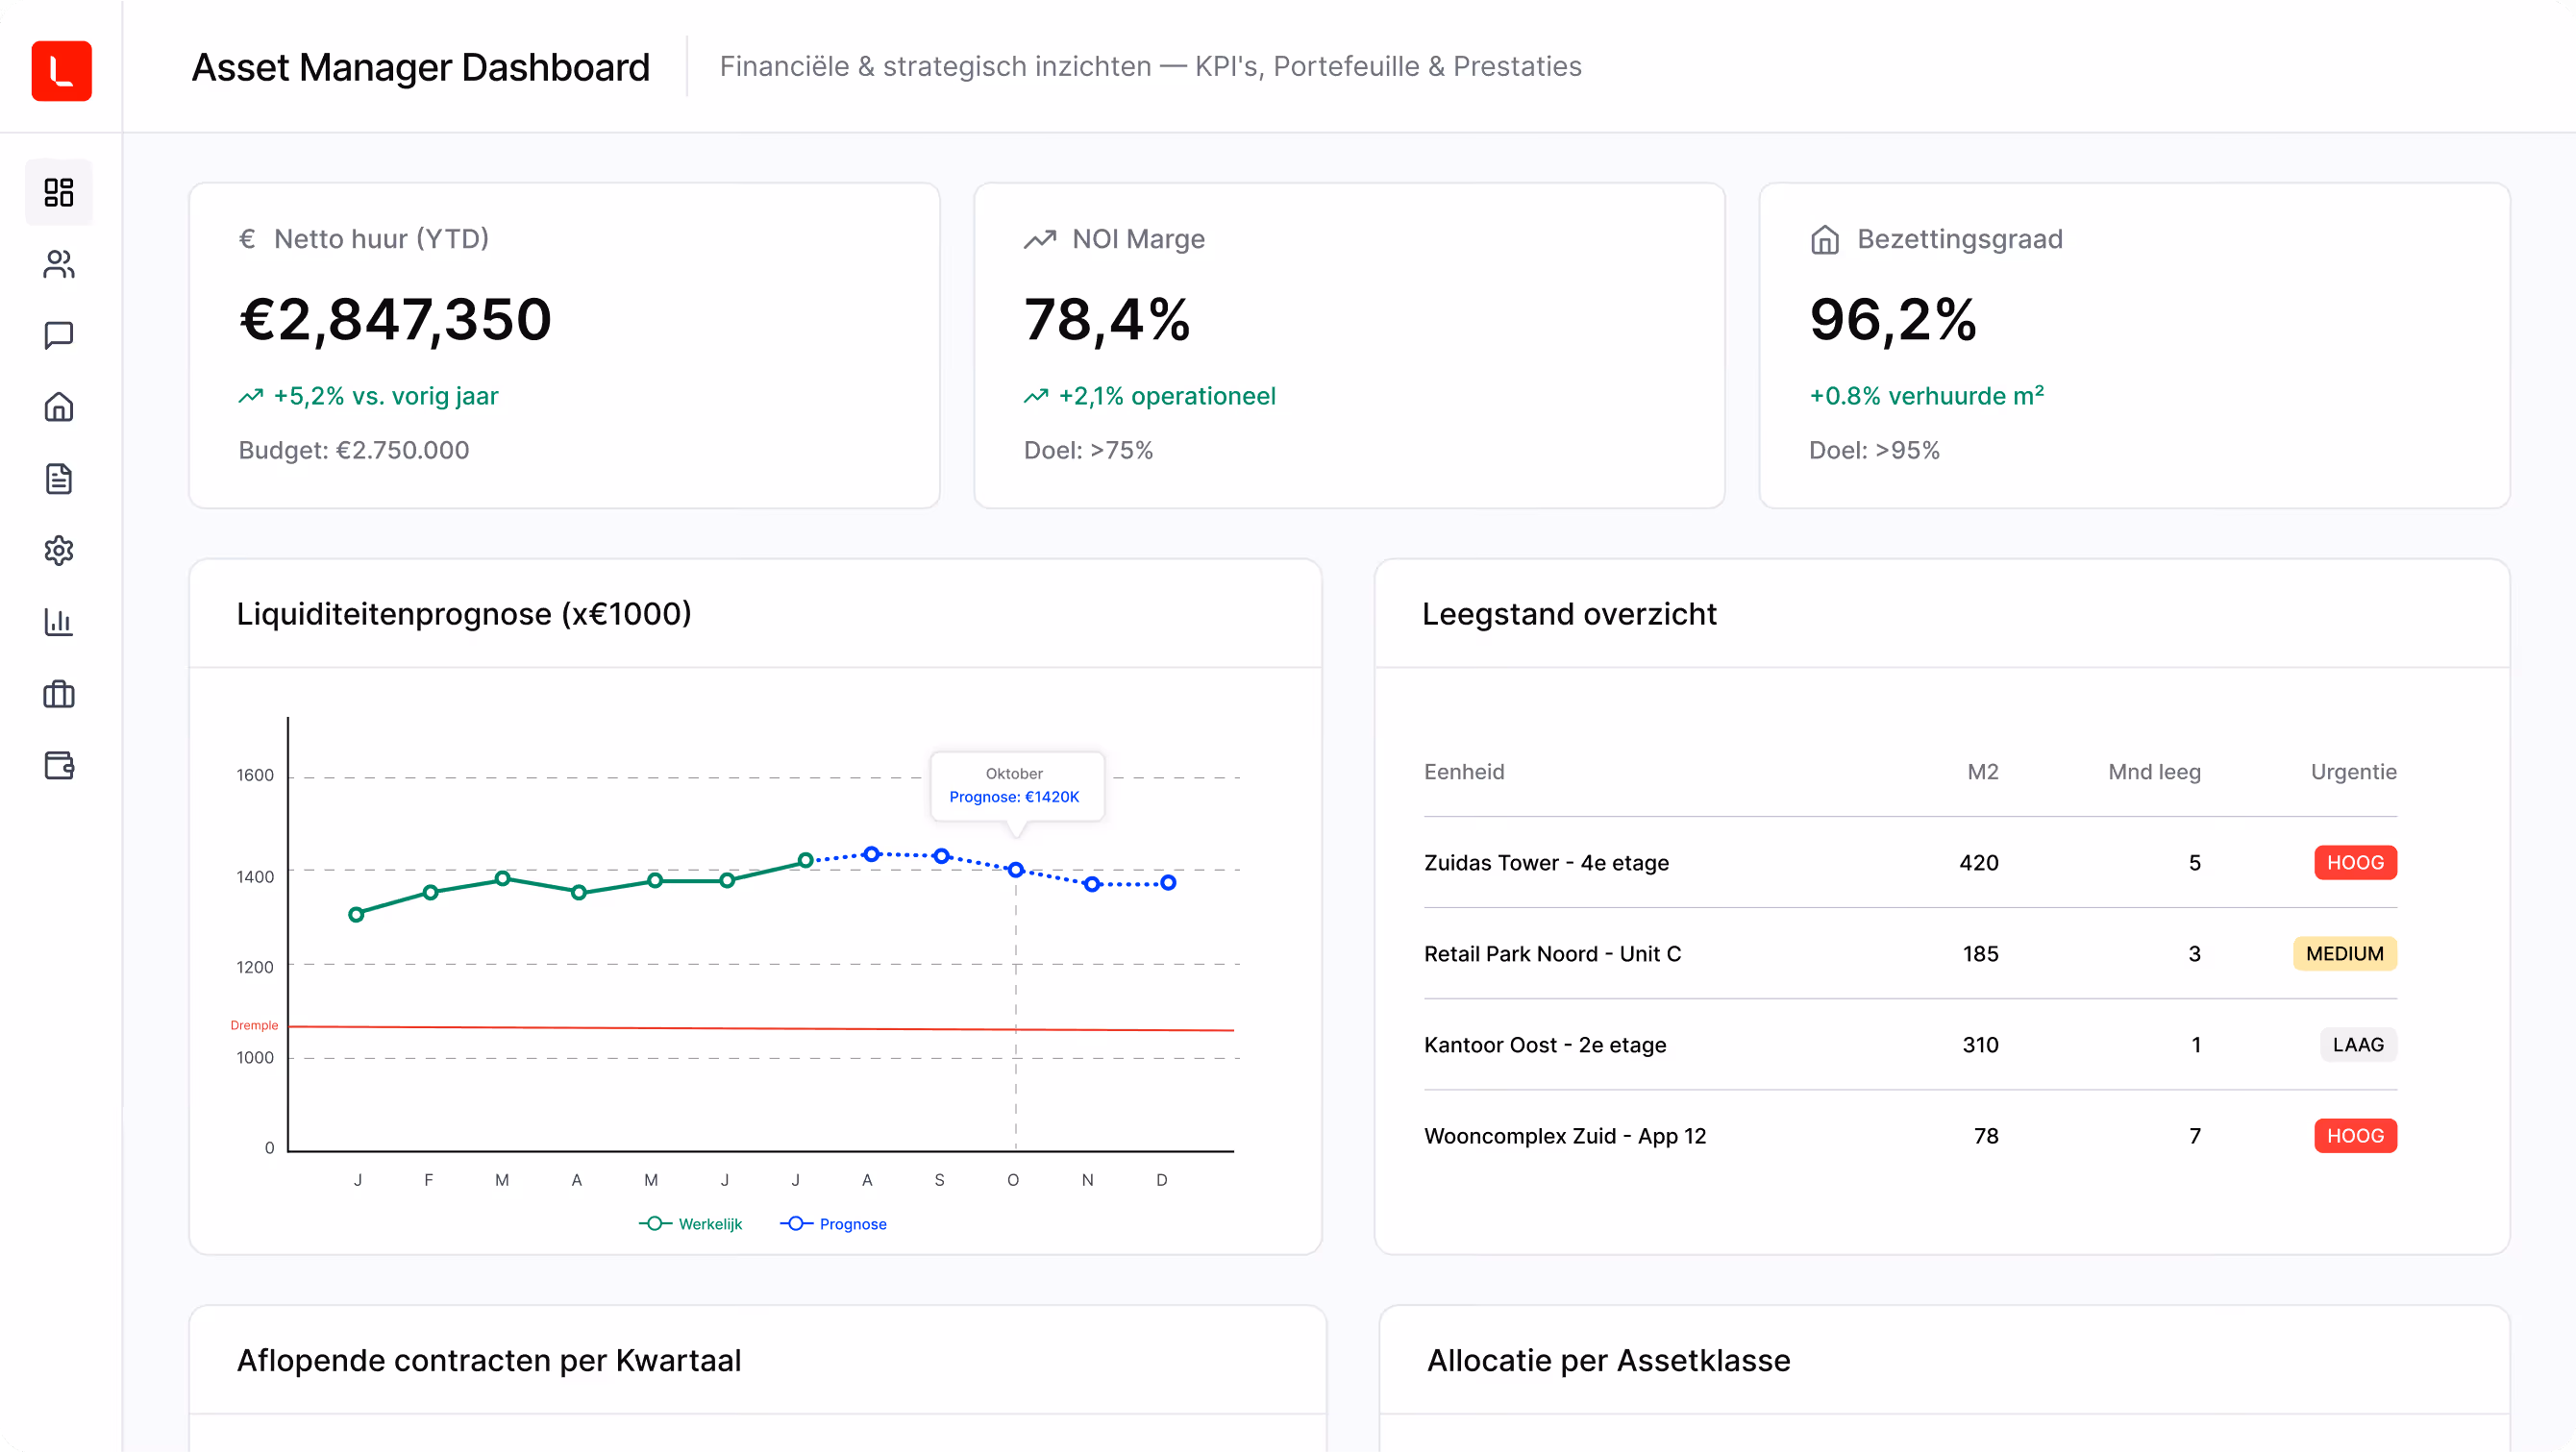
Task: Open the home properties icon in sidebar
Action: tap(59, 407)
